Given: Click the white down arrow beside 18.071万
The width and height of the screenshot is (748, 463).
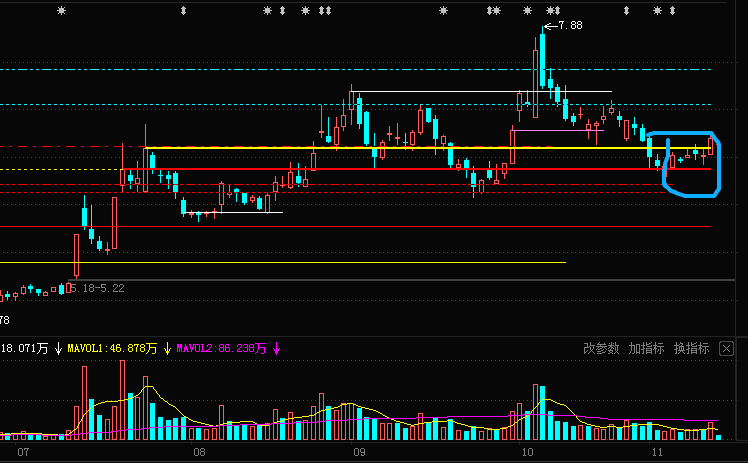Looking at the screenshot, I should 58,349.
